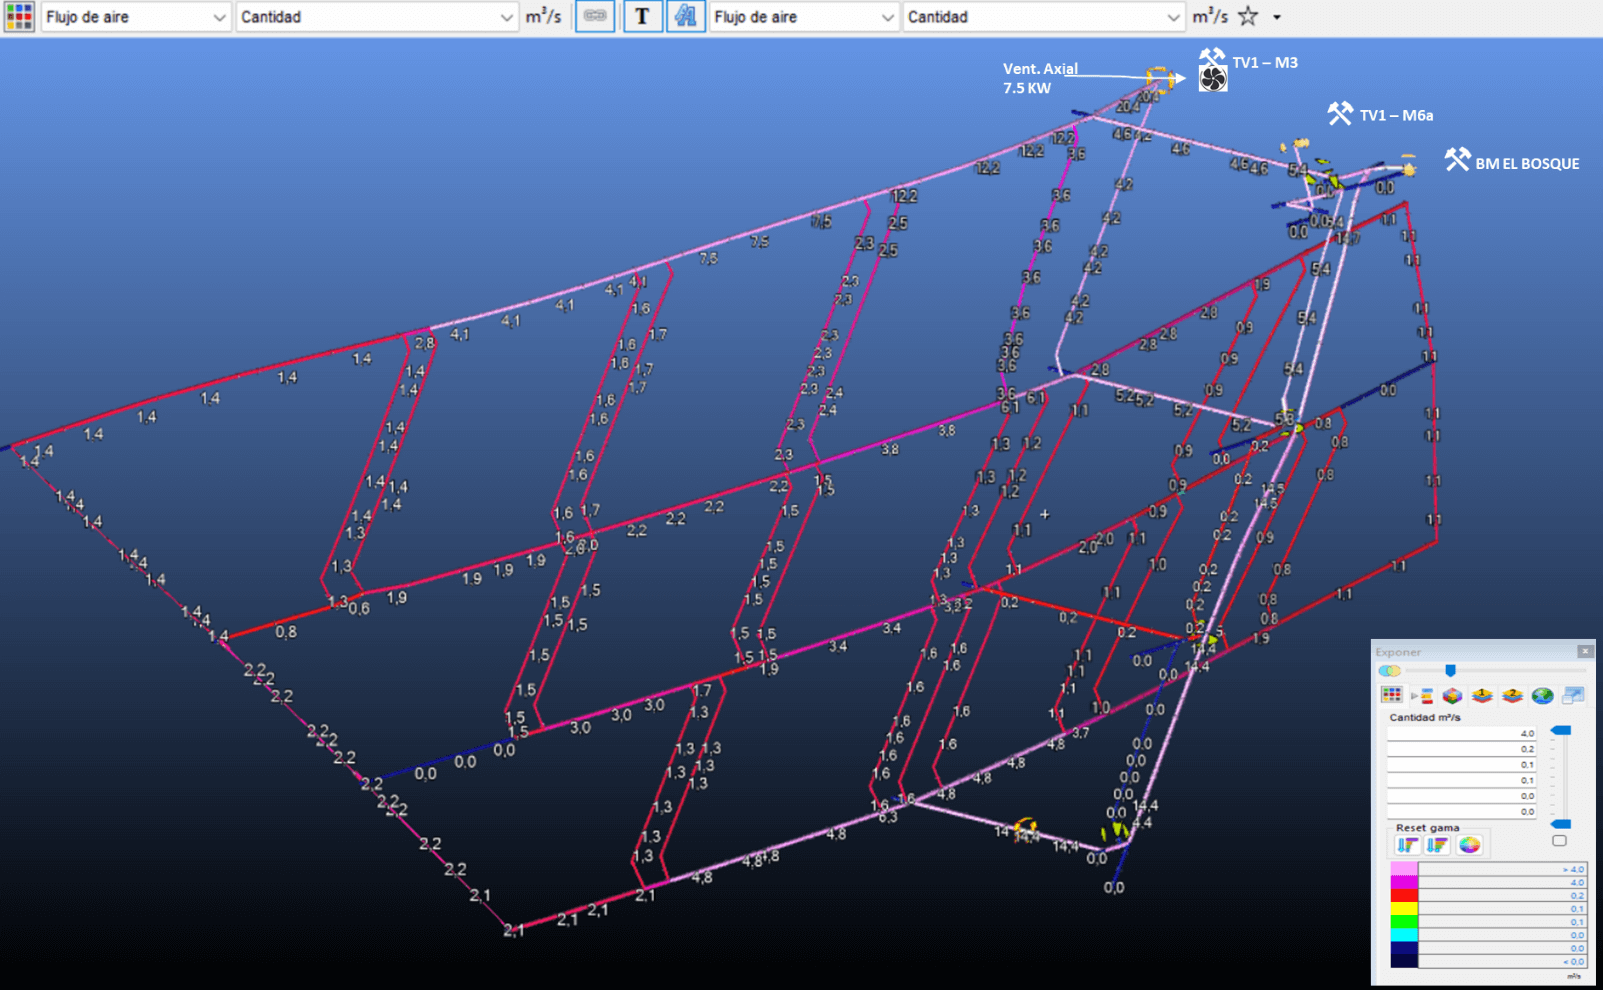The width and height of the screenshot is (1624, 990).
Task: Switch to layer 1 tab in Exponer
Action: [x=1482, y=696]
